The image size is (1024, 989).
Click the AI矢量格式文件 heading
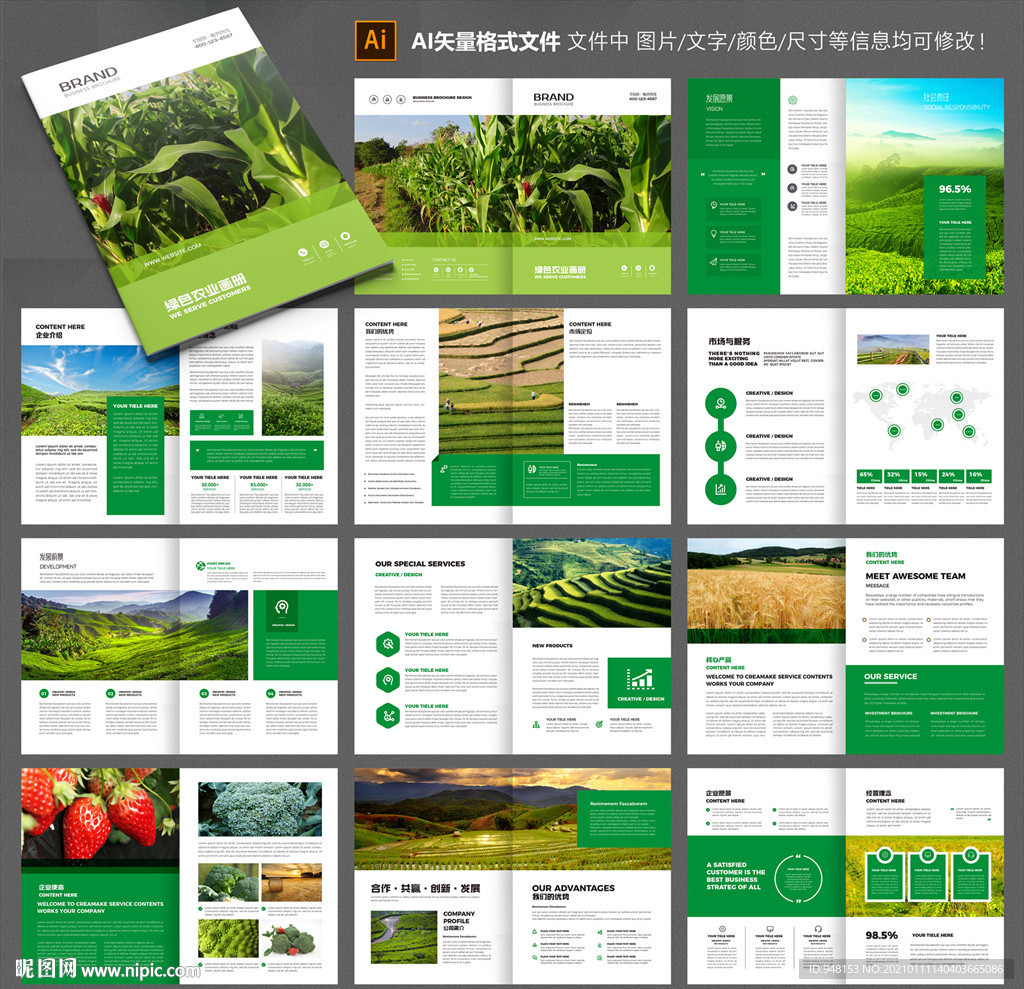485,42
